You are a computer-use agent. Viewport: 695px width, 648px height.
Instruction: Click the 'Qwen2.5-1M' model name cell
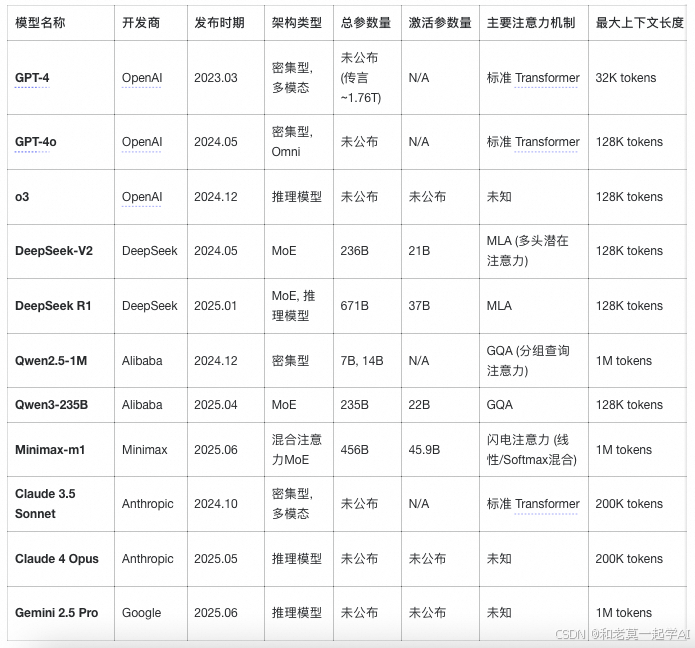click(61, 361)
